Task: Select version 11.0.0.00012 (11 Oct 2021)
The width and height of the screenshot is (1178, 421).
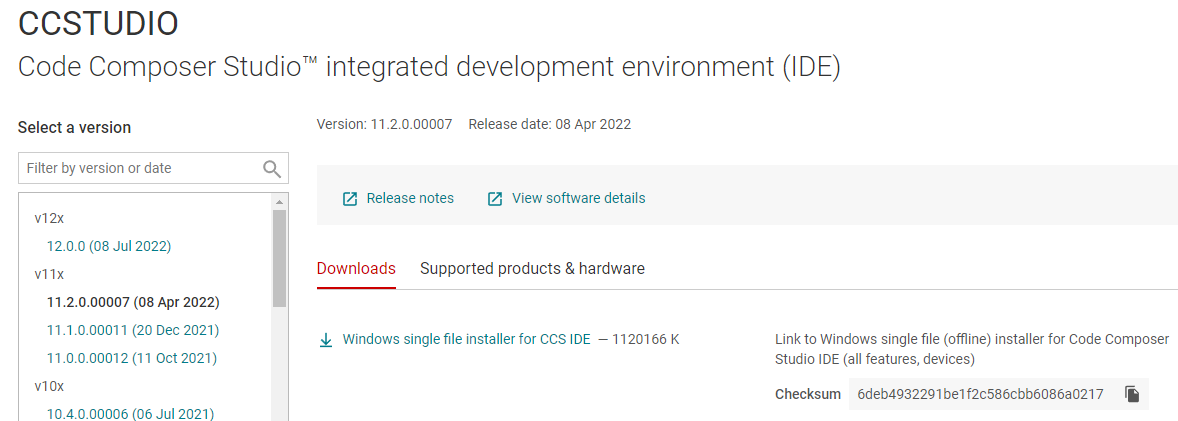Action: [x=132, y=359]
